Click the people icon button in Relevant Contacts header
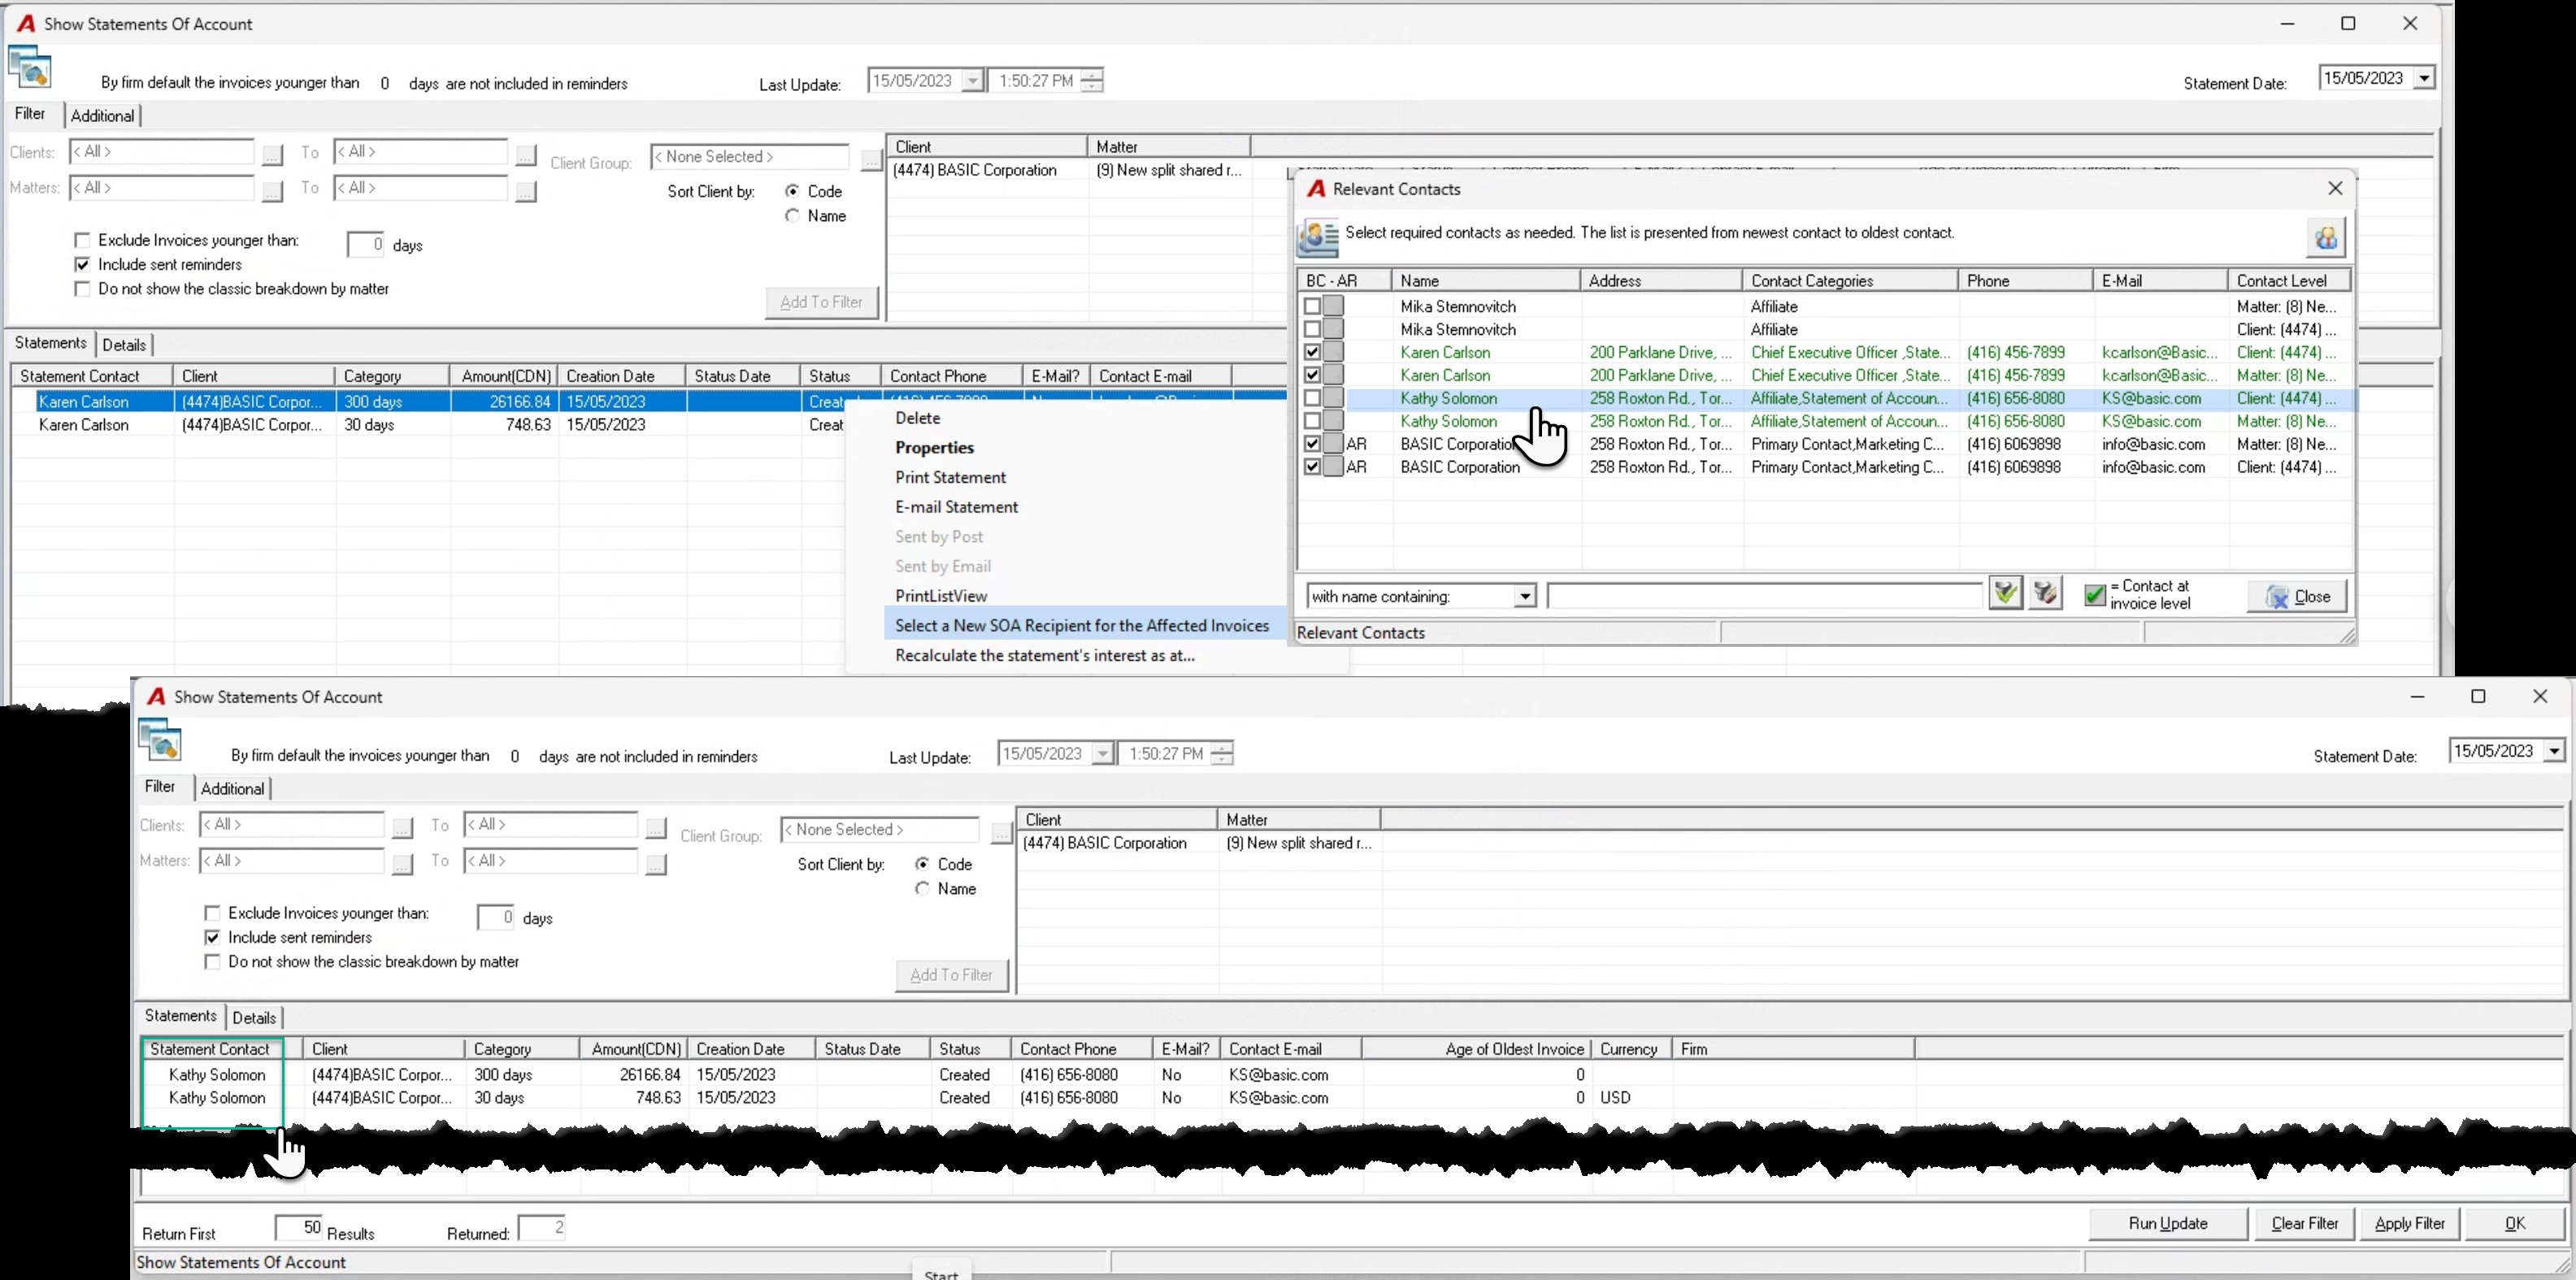This screenshot has height=1280, width=2576. tap(2325, 238)
